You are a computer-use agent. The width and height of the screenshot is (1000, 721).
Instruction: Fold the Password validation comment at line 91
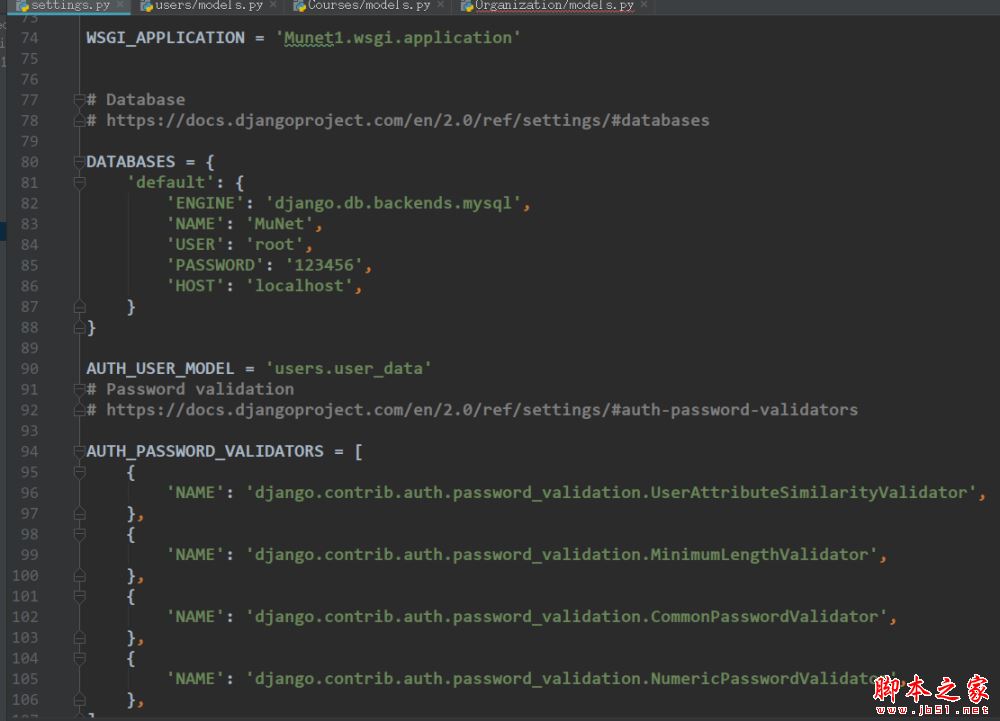click(x=80, y=389)
